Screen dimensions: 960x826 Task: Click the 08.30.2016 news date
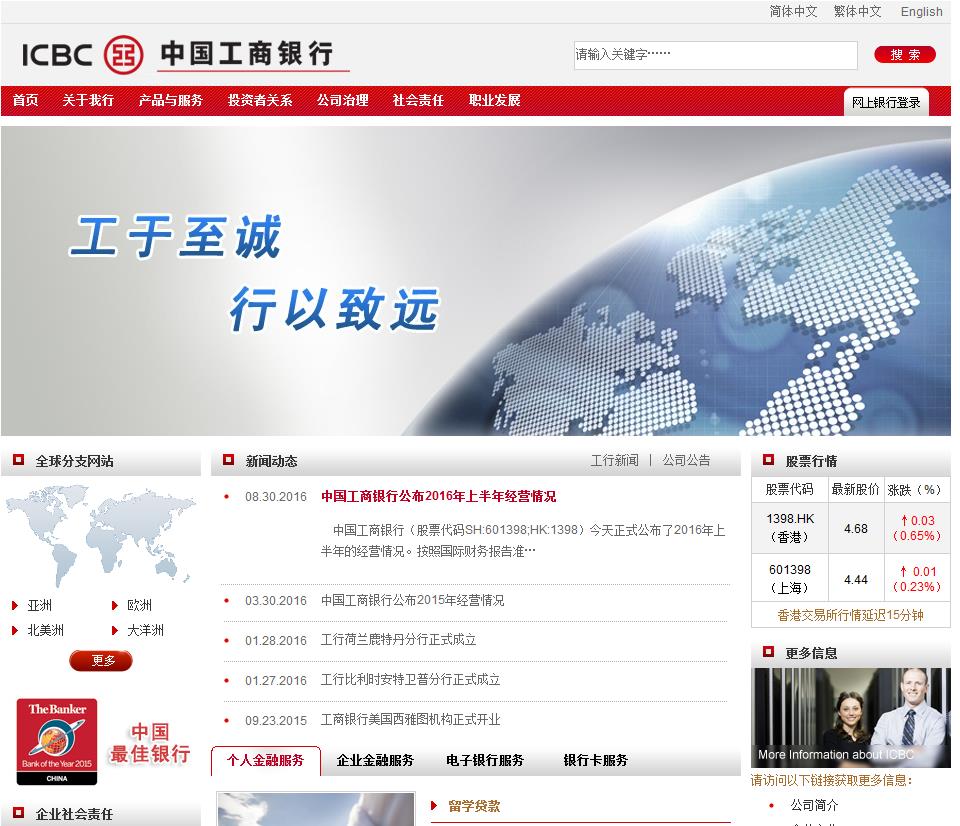tap(276, 497)
